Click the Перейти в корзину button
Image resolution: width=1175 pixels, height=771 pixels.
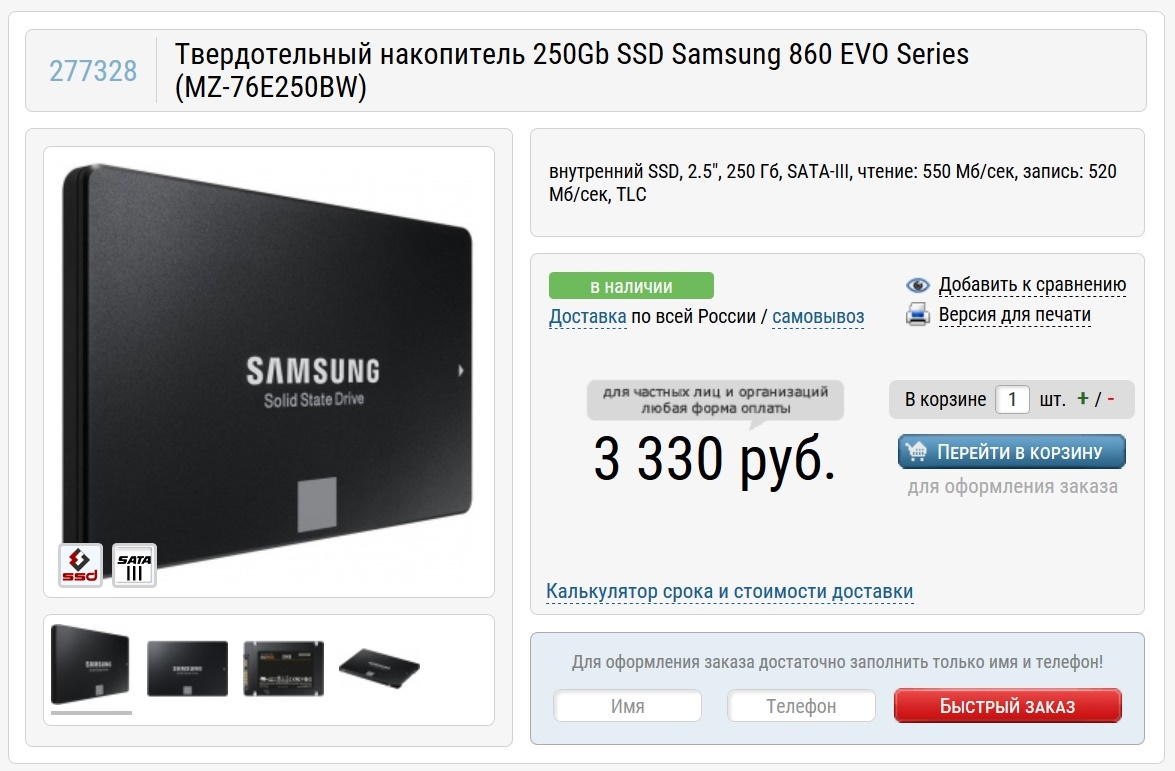point(1012,452)
